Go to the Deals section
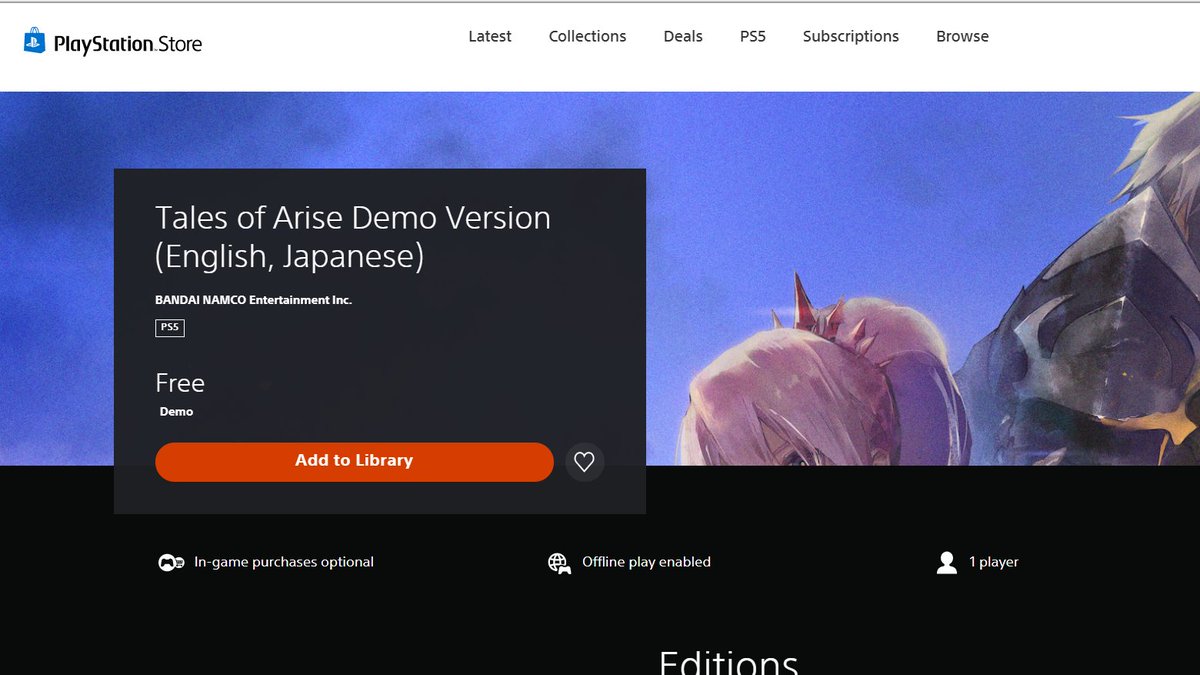 coord(683,36)
